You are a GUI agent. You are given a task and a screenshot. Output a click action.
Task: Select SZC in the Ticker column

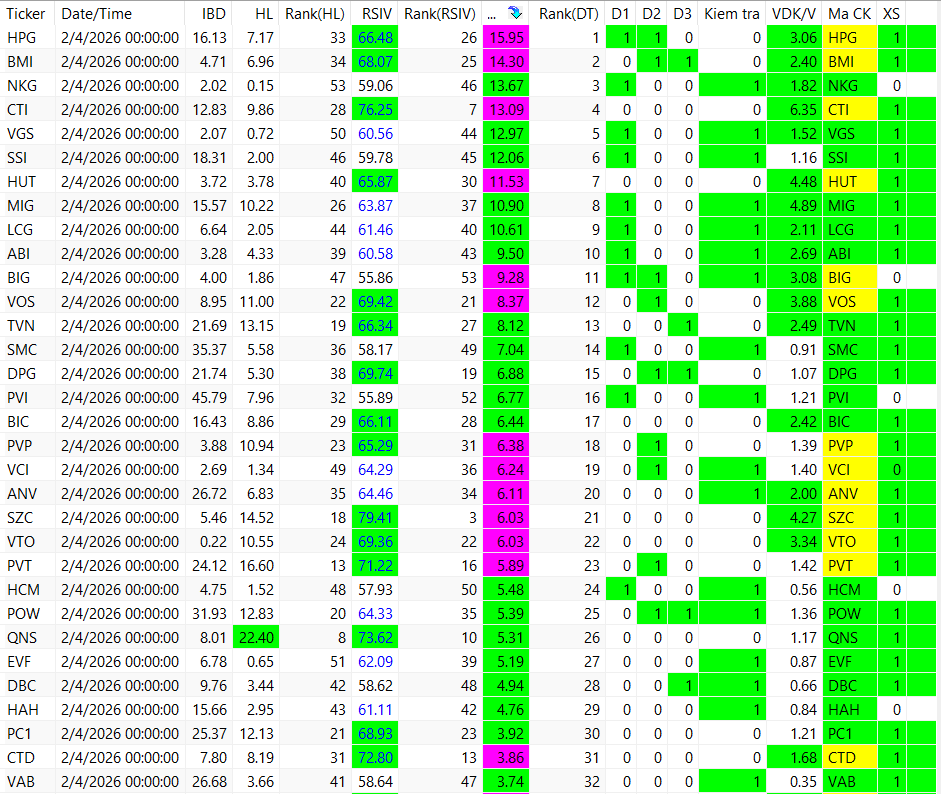20,518
